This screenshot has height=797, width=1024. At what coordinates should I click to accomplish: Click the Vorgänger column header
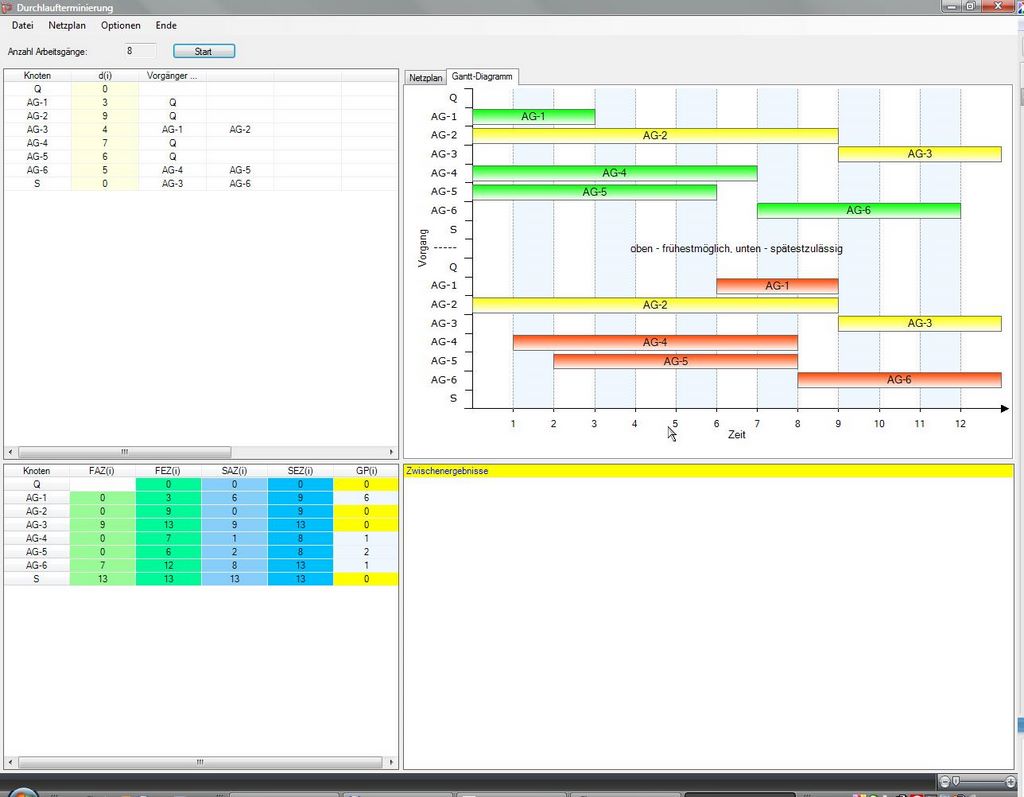click(172, 75)
